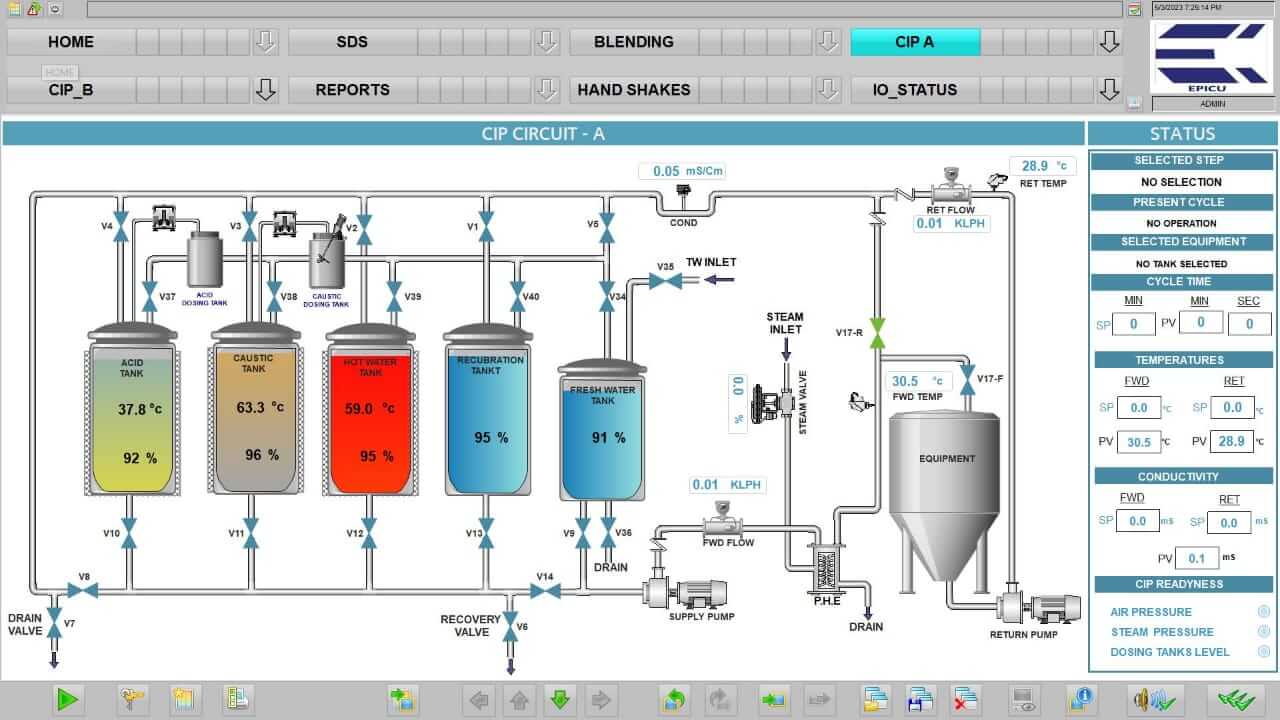Screen dimensions: 1280x720
Task: Expand the dropdown arrow beside CIP A
Action: click(1109, 42)
